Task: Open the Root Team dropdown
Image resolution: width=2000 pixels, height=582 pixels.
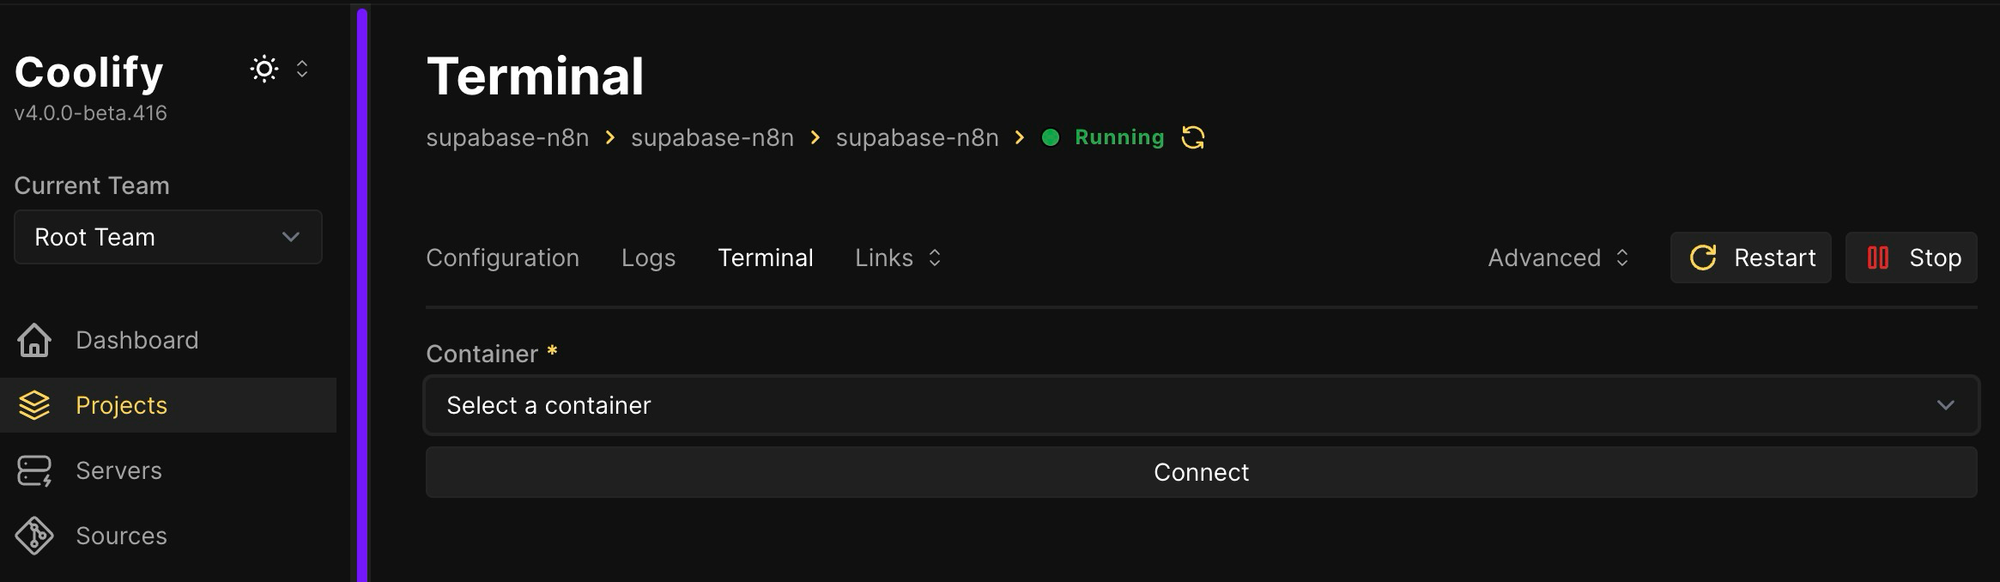Action: point(168,237)
